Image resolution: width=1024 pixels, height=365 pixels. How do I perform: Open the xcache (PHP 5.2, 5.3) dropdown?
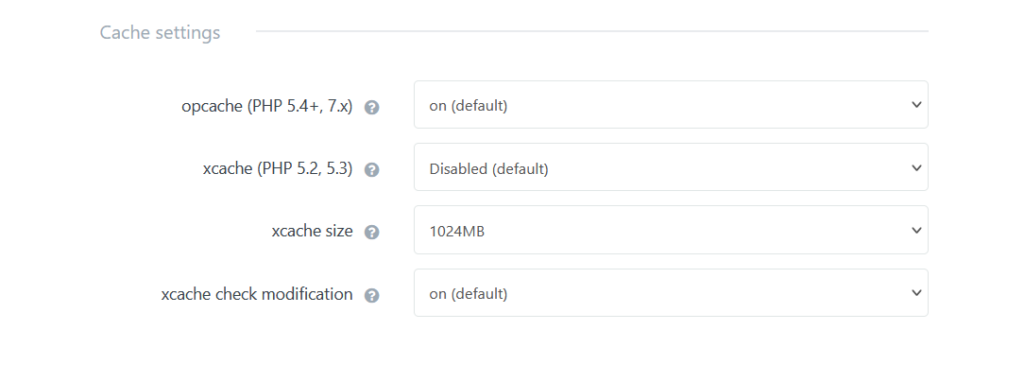click(x=671, y=167)
